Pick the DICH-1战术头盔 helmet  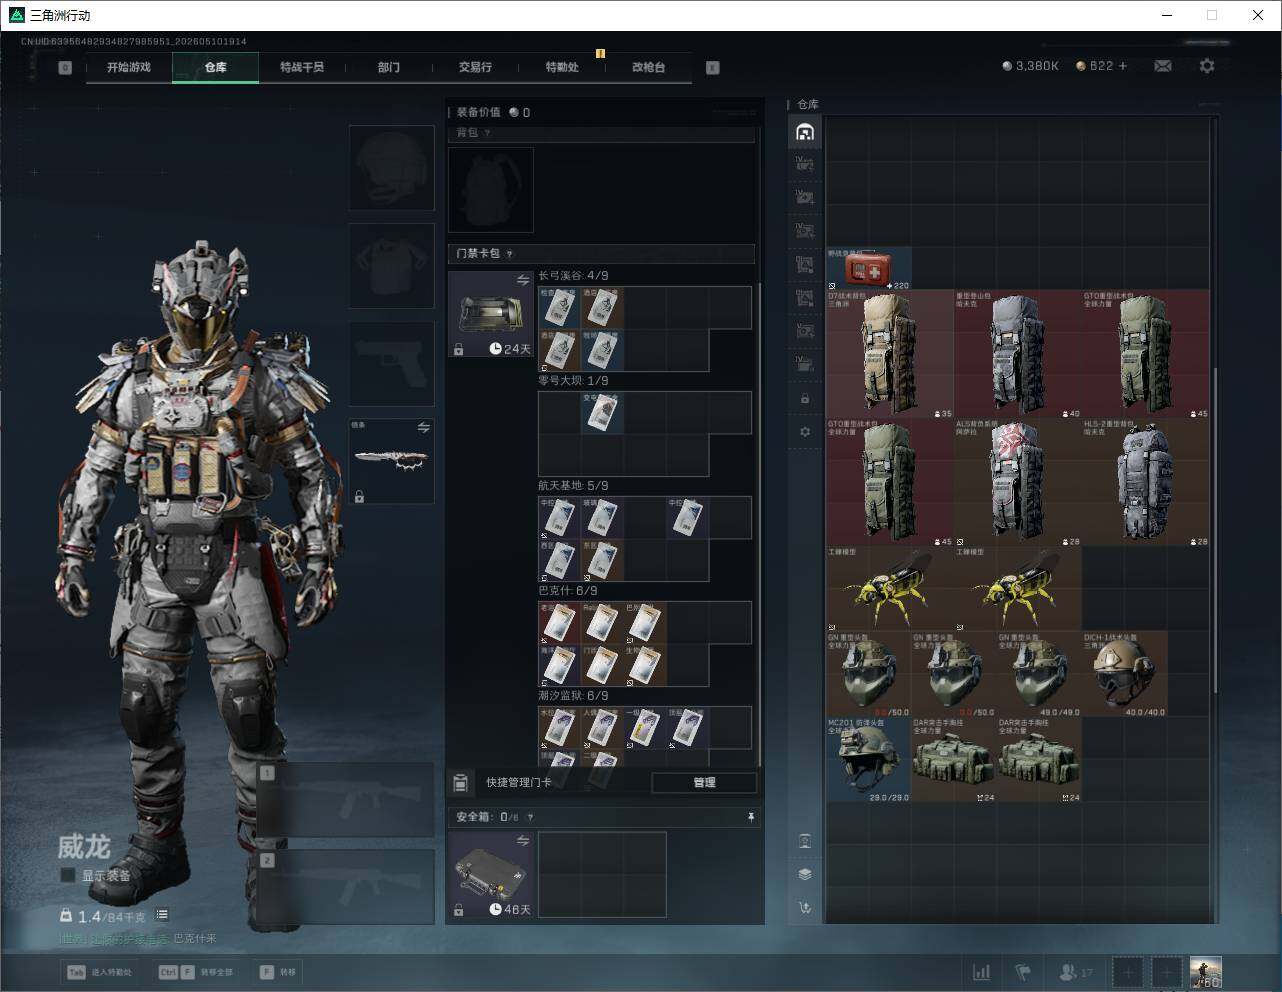tap(1125, 674)
